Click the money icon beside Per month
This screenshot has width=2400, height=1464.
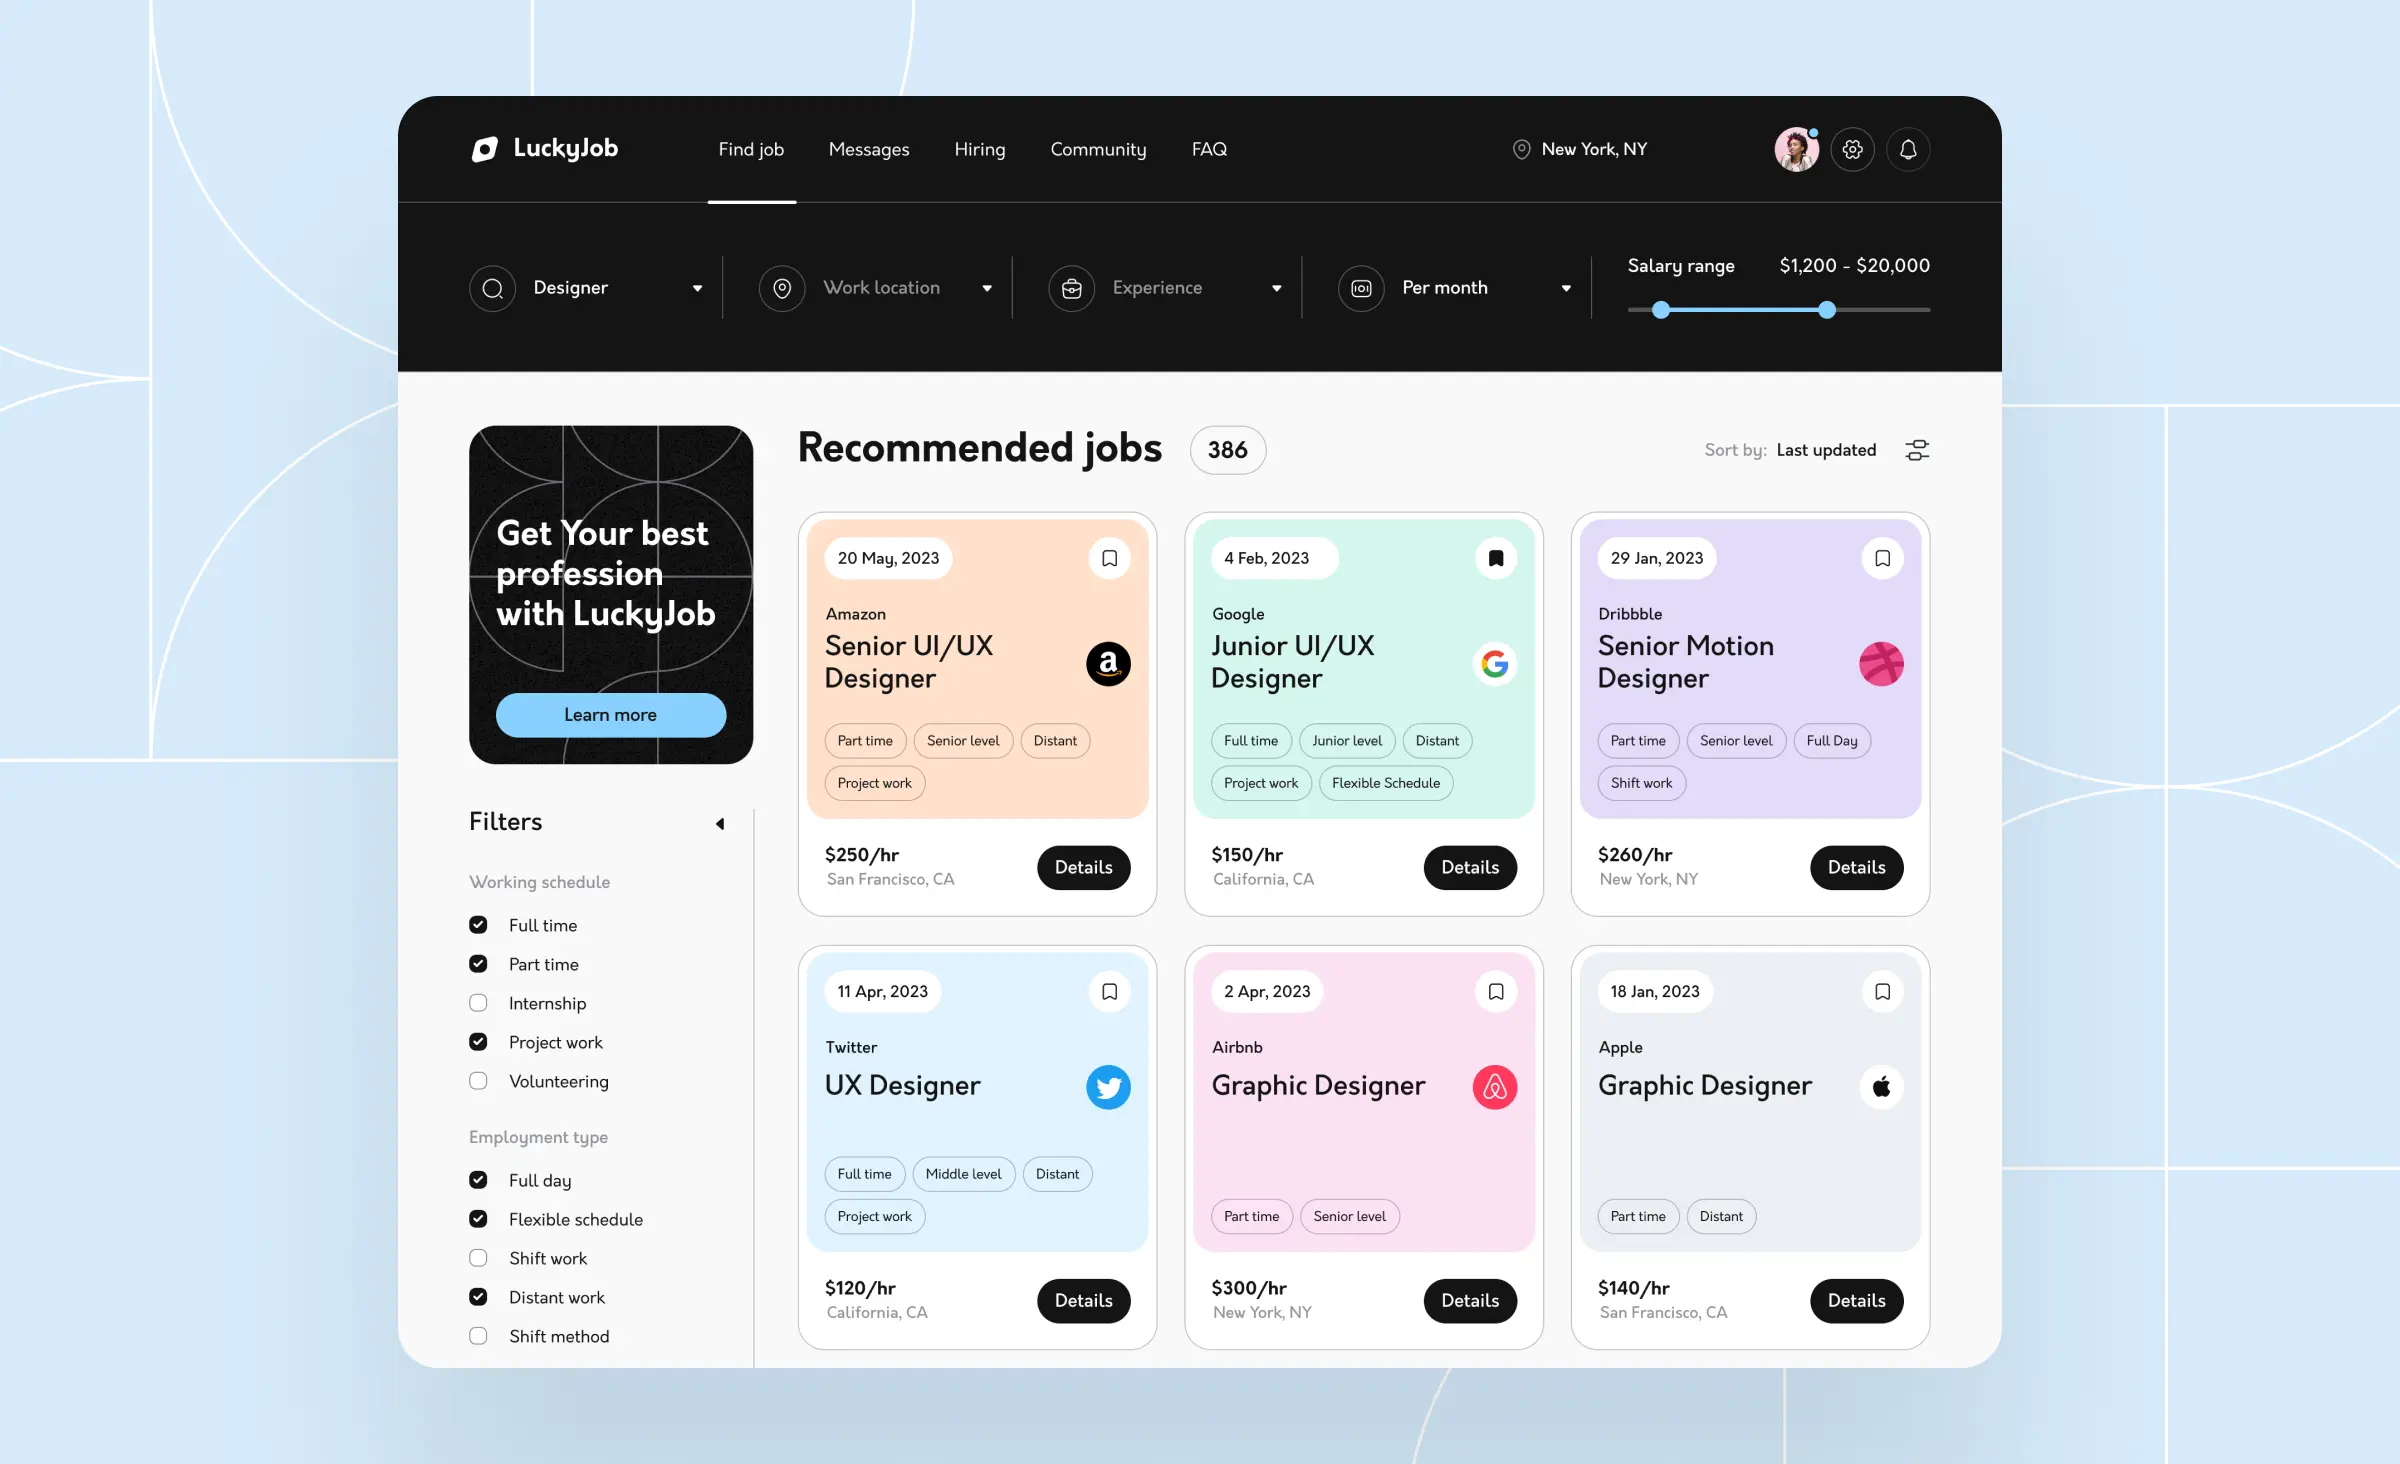1361,288
